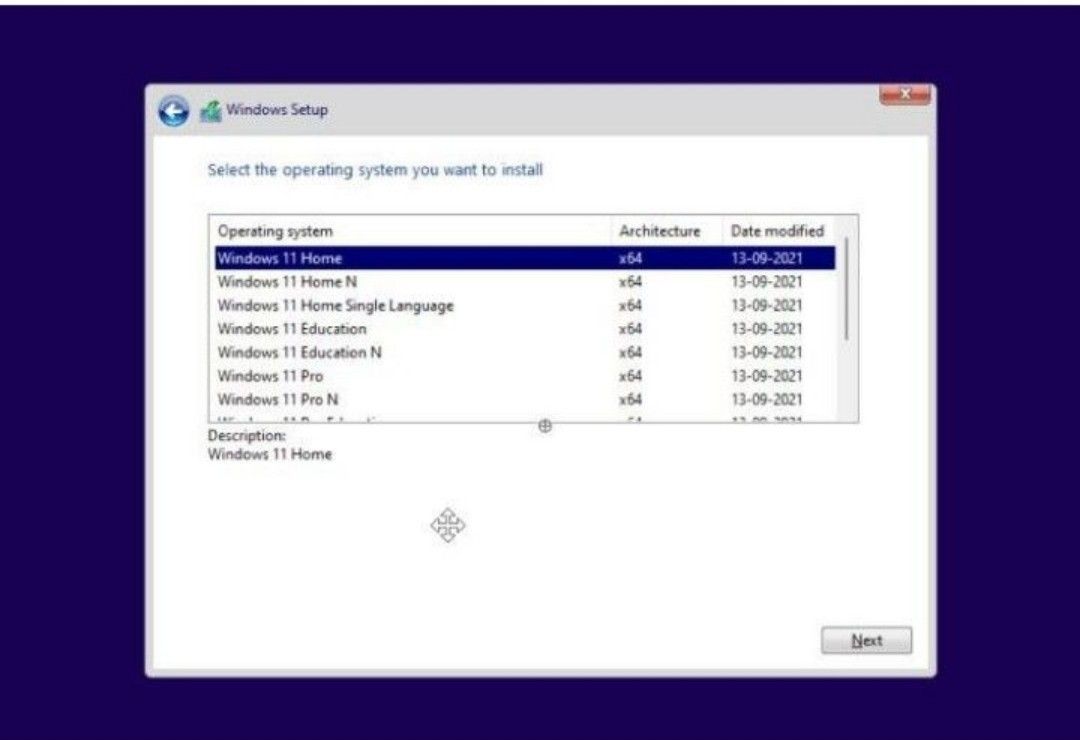This screenshot has height=740, width=1080.
Task: Select Windows 11 Home N edition
Action: click(x=525, y=282)
